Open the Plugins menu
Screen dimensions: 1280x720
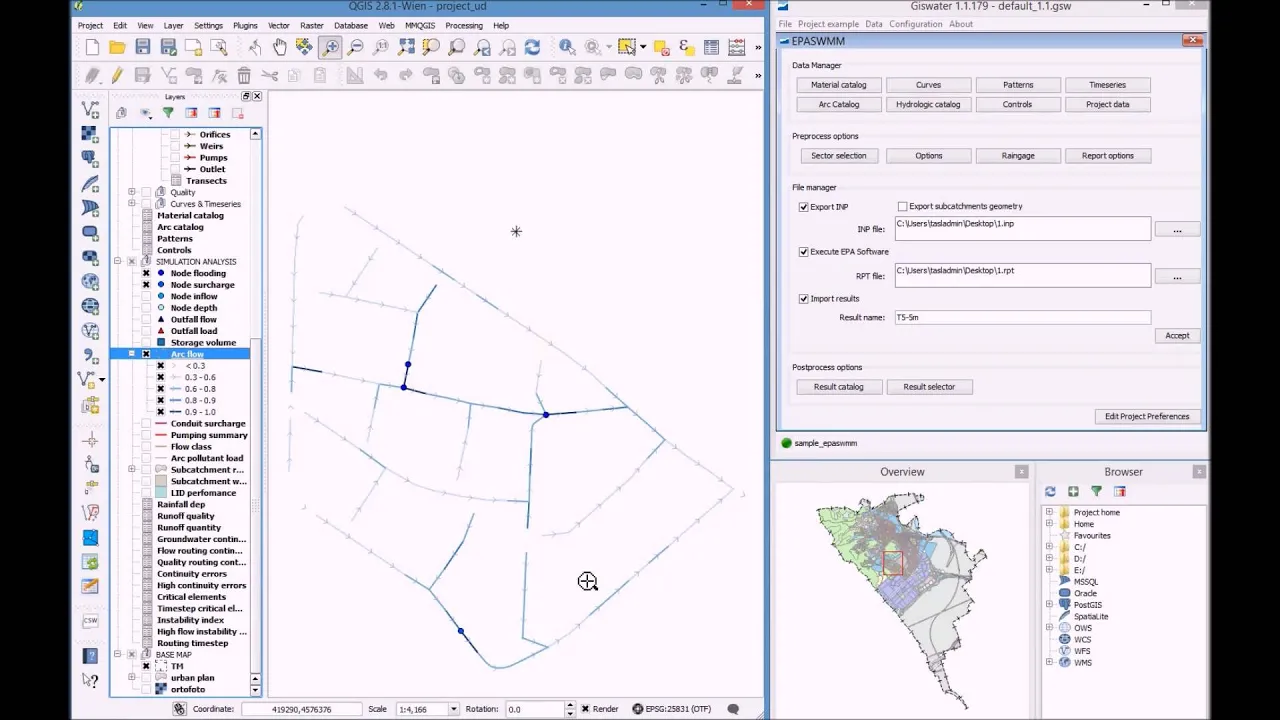(245, 25)
